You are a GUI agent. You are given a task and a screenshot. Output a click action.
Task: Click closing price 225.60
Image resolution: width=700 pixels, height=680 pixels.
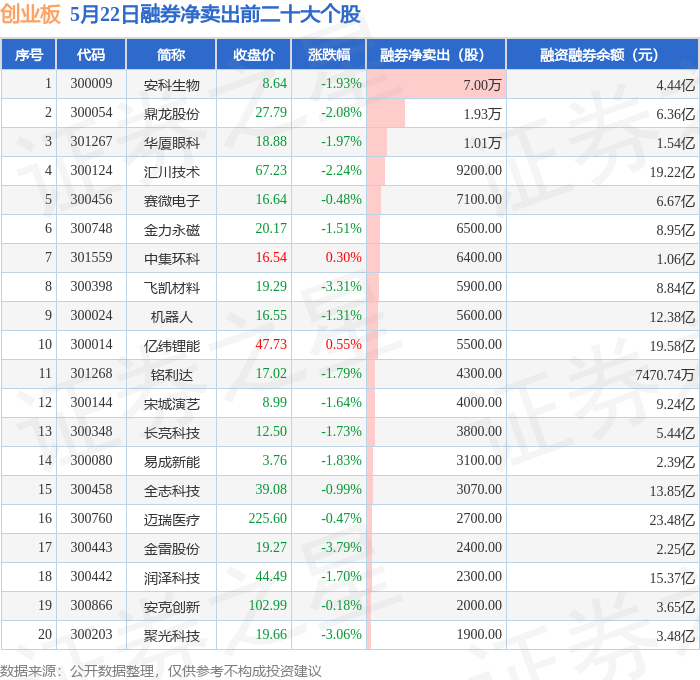tap(267, 519)
